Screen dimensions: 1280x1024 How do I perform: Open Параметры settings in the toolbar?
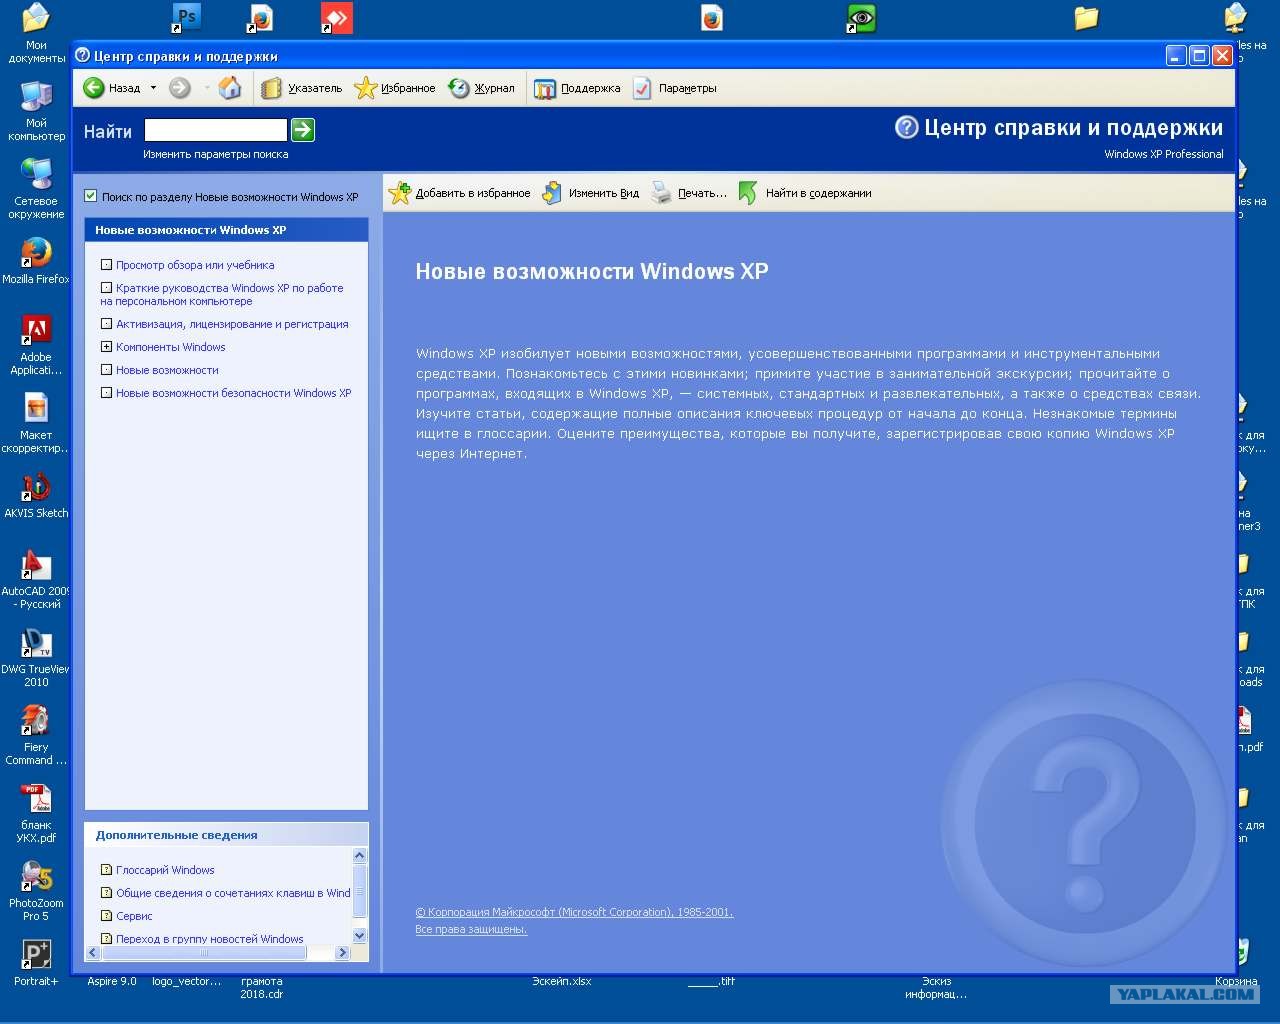(674, 88)
